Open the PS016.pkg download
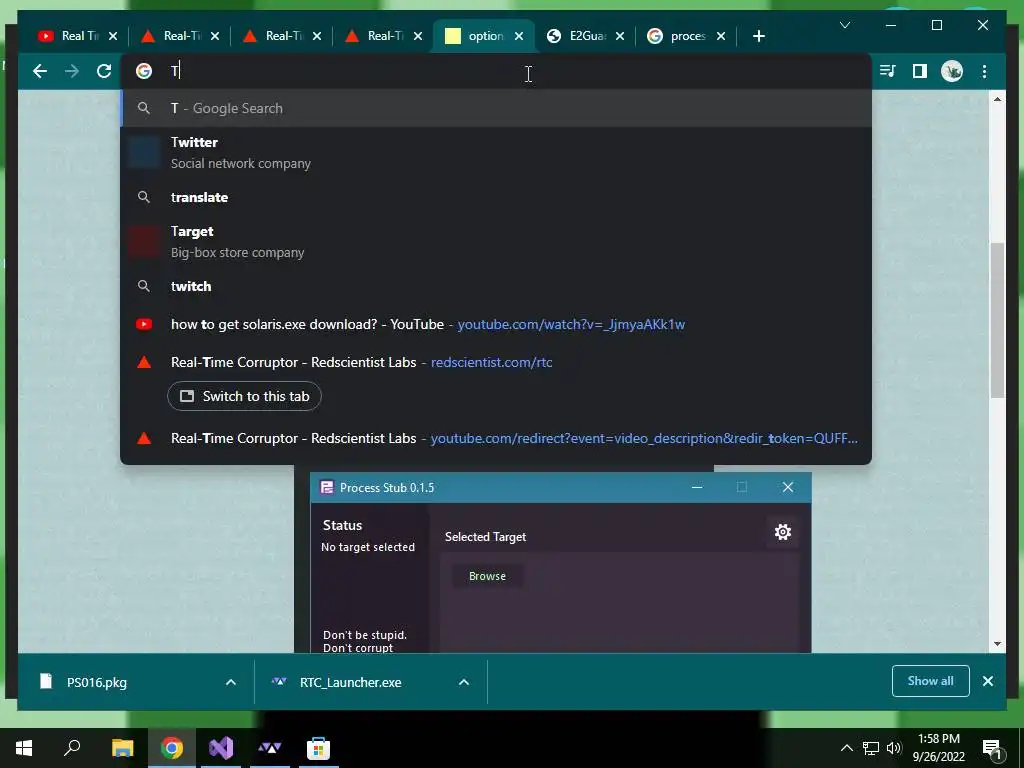Image resolution: width=1024 pixels, height=768 pixels. [97, 682]
